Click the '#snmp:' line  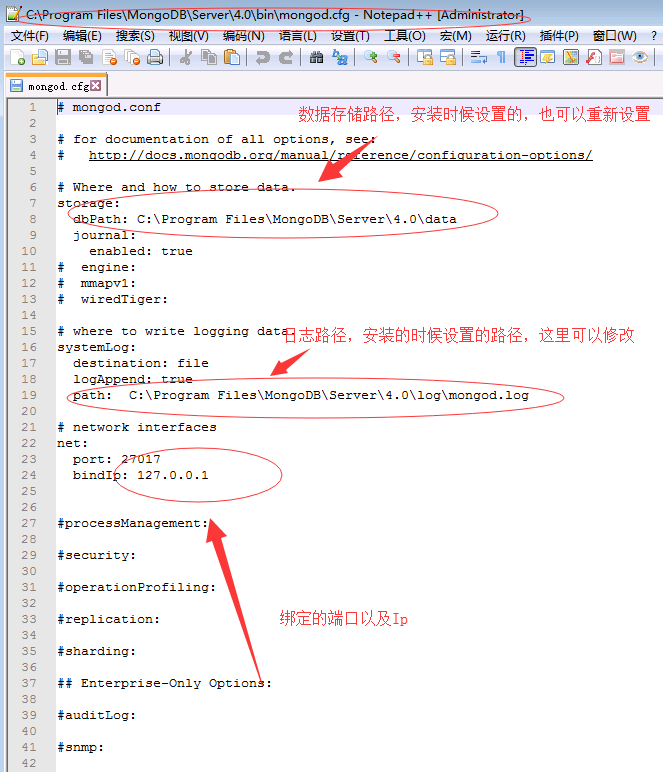click(x=81, y=747)
